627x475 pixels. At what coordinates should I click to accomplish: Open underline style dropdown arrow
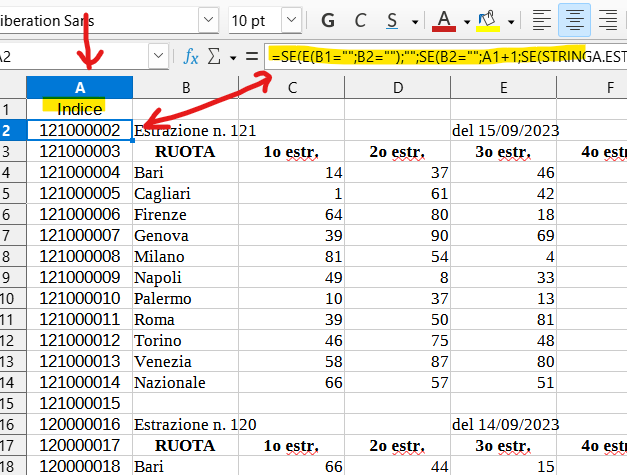[x=415, y=22]
